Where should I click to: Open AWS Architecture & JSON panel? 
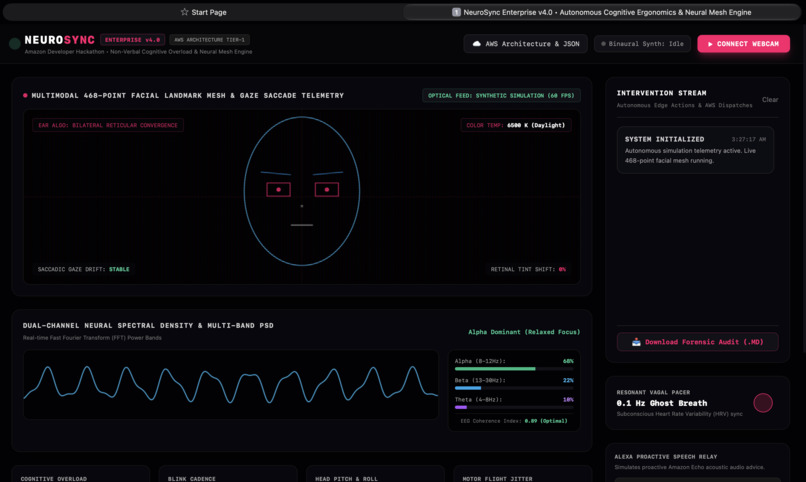pos(526,44)
